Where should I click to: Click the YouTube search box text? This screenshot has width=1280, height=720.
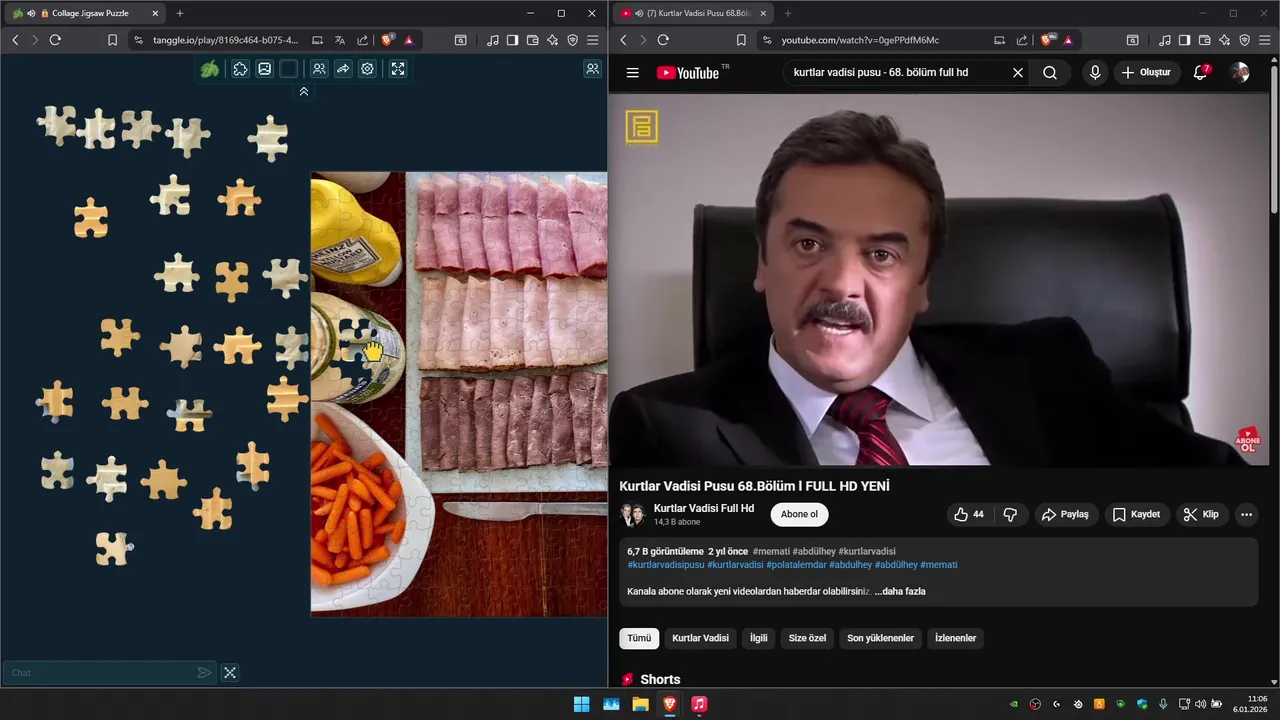click(881, 72)
